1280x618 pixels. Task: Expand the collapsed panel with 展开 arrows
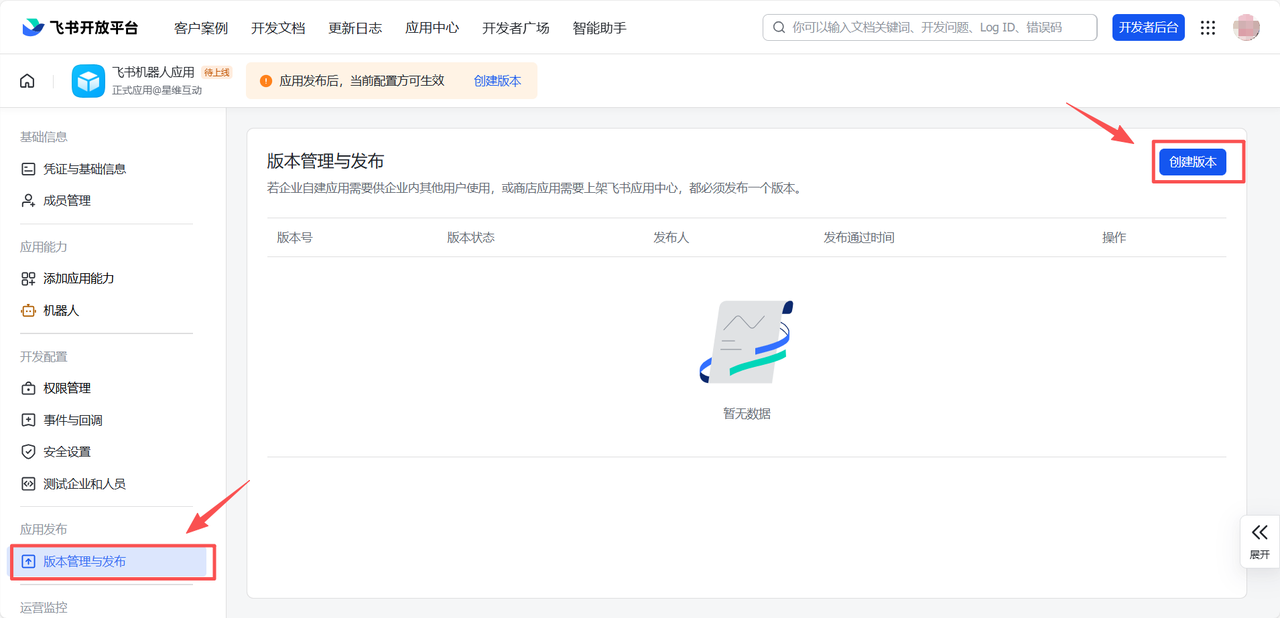click(1259, 541)
